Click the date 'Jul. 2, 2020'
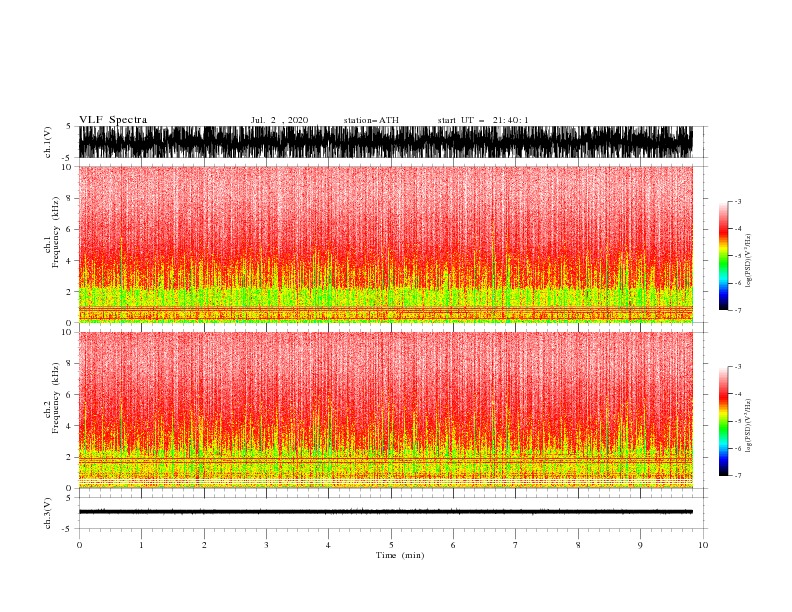The width and height of the screenshot is (792, 612). (279, 120)
